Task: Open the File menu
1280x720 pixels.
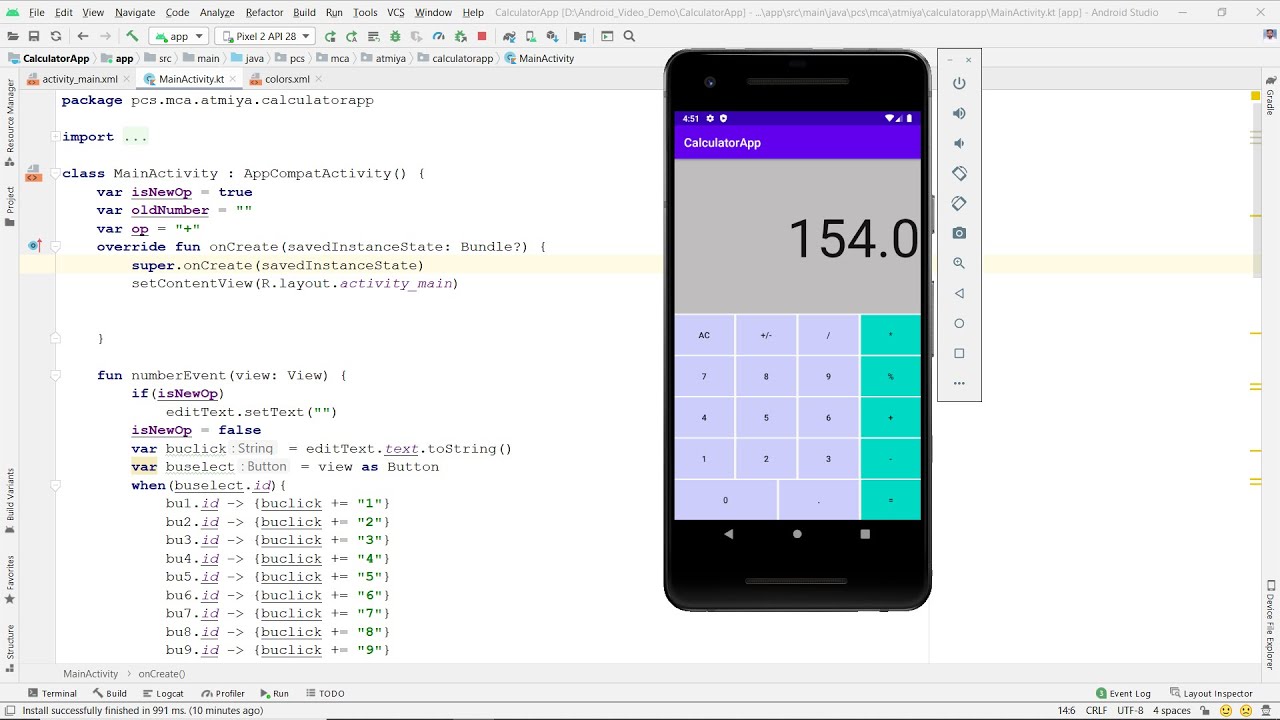Action: point(37,12)
